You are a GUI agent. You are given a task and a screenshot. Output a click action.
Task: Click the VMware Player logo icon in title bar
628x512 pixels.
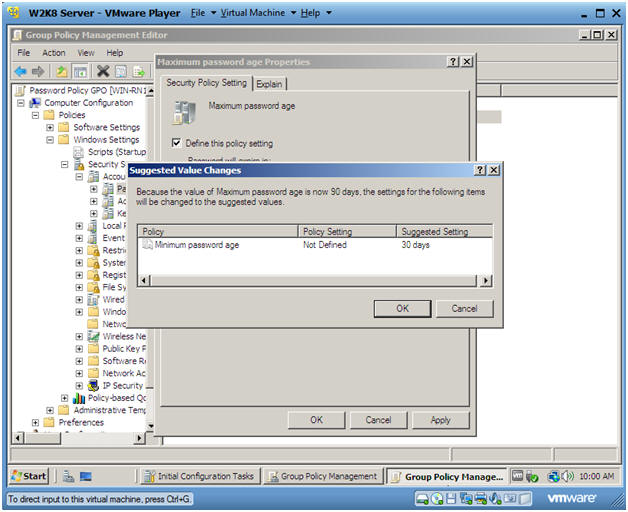pyautogui.click(x=13, y=12)
